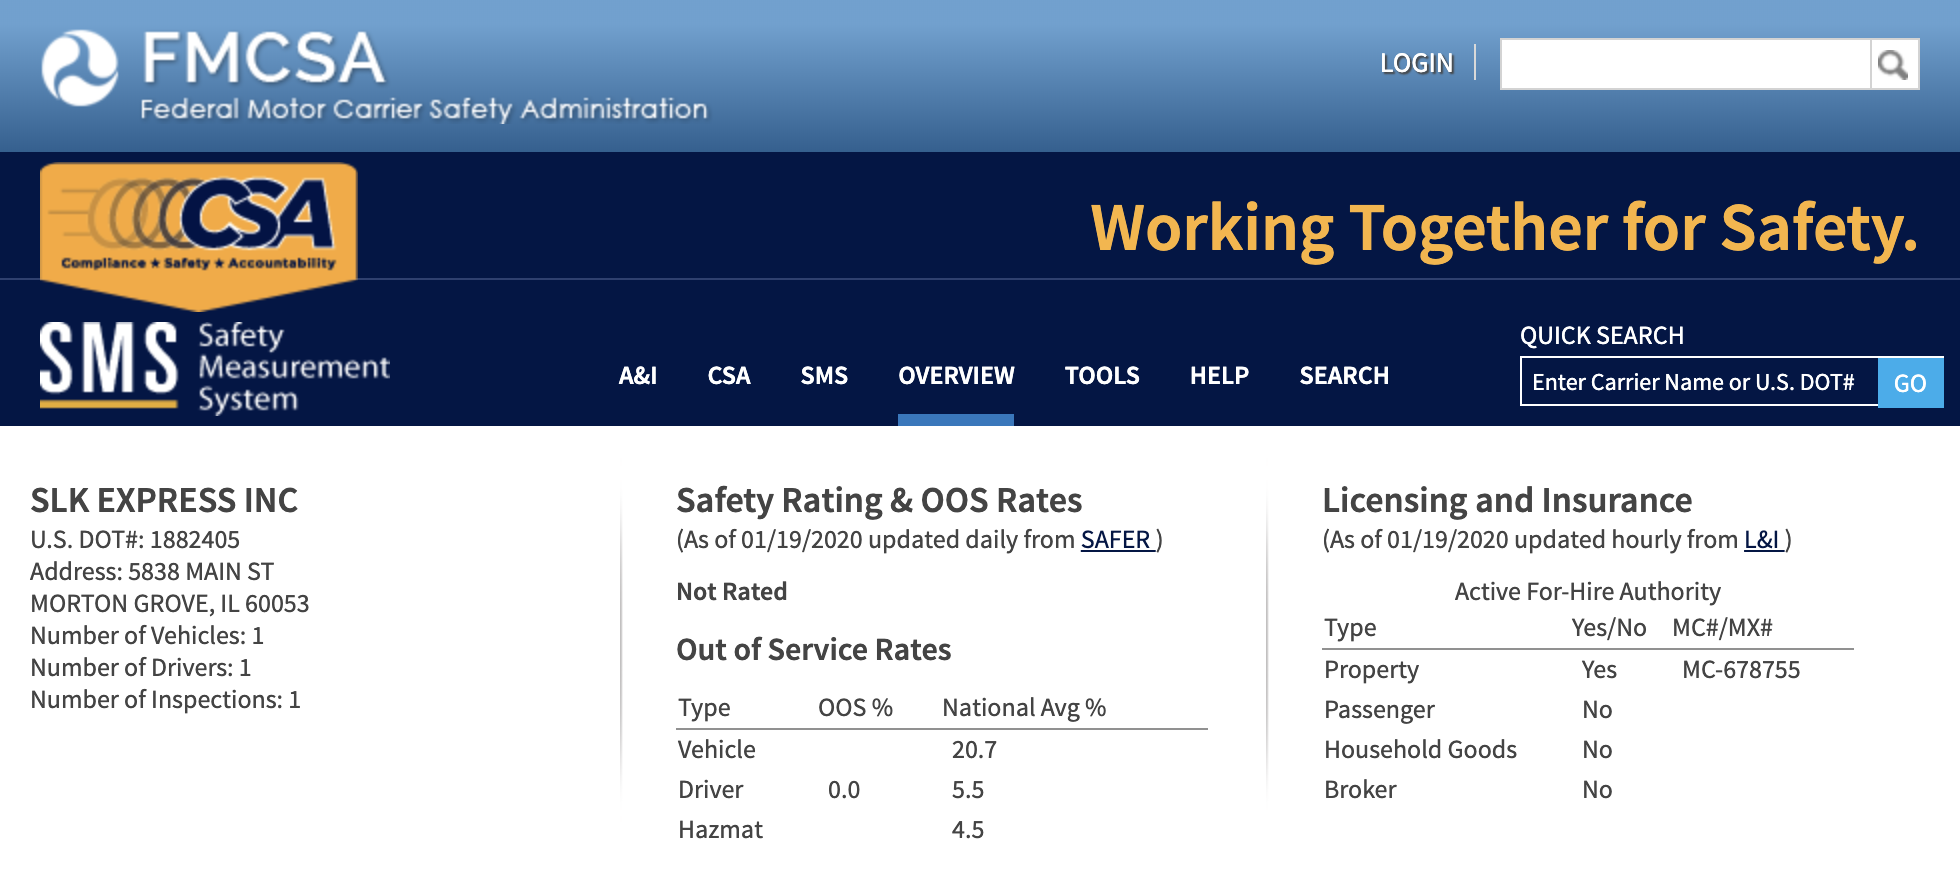The width and height of the screenshot is (1960, 878).
Task: Click the SMS Safety Measurement System logo
Action: pyautogui.click(x=214, y=367)
